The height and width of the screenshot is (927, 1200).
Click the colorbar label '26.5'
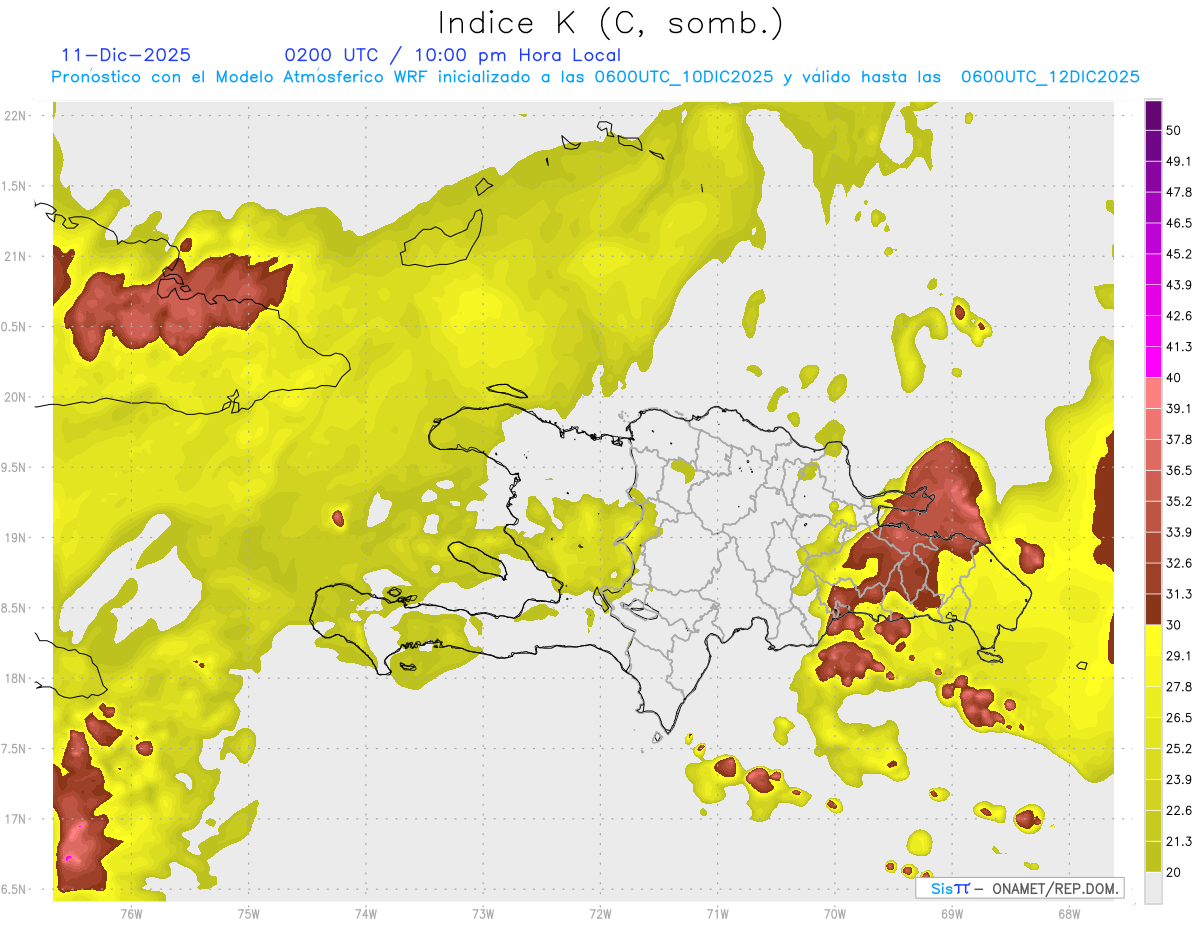pyautogui.click(x=1179, y=718)
